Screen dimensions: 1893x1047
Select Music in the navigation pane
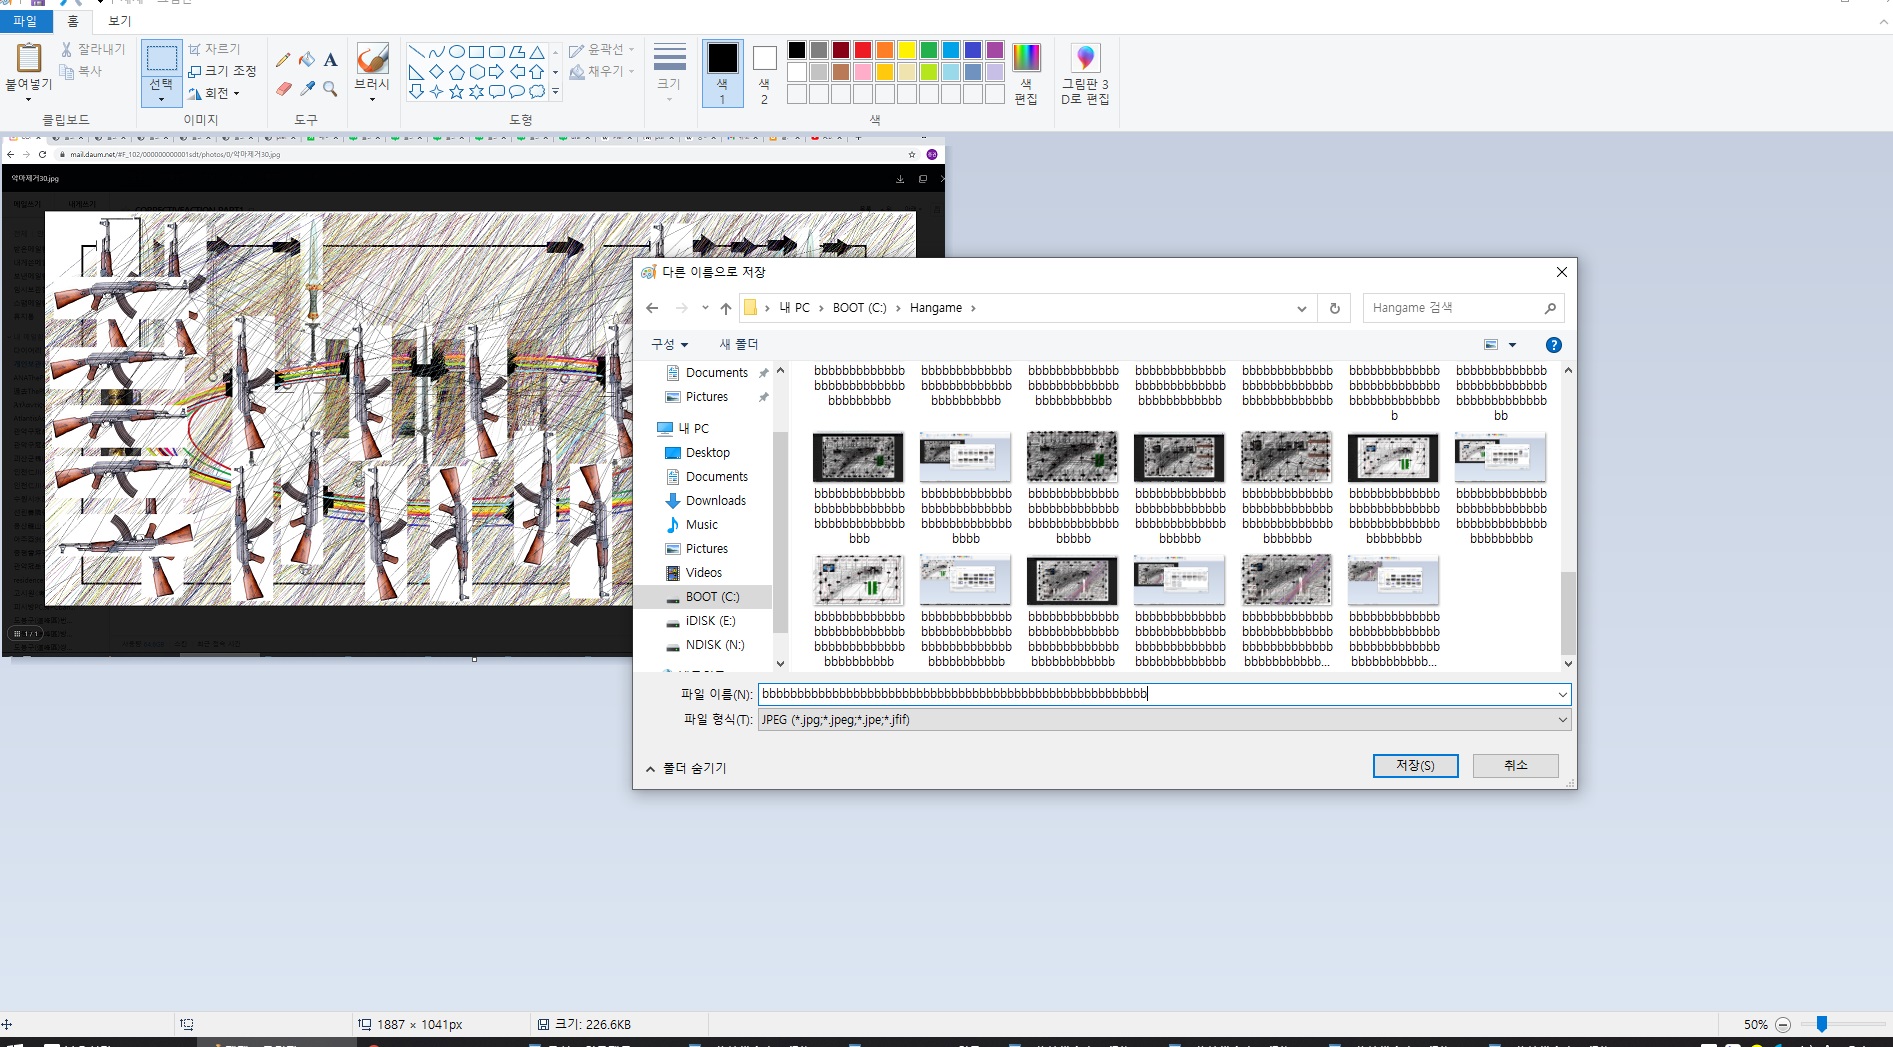[701, 525]
